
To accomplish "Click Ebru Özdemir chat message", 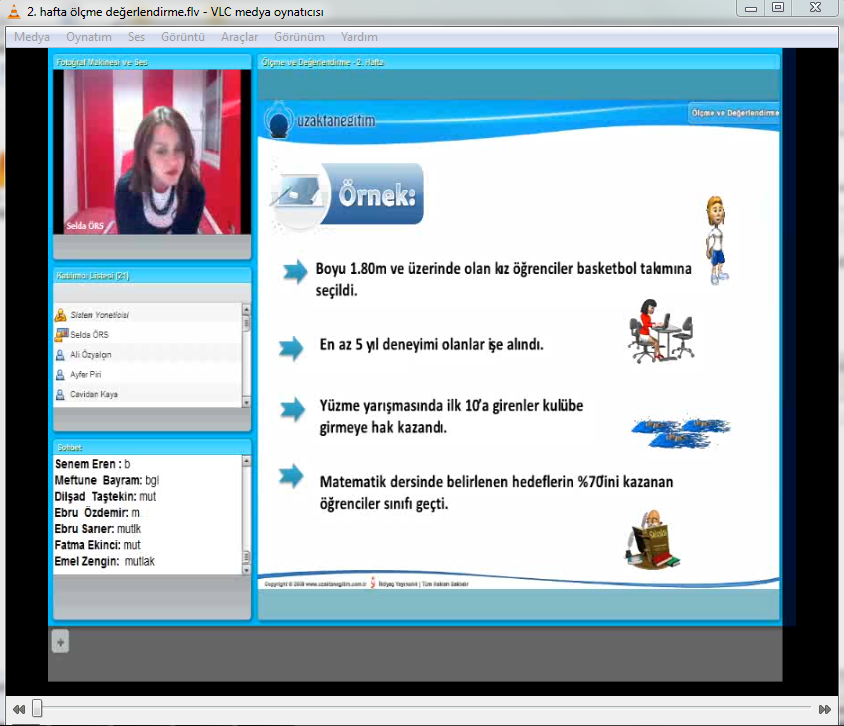I will [97, 512].
